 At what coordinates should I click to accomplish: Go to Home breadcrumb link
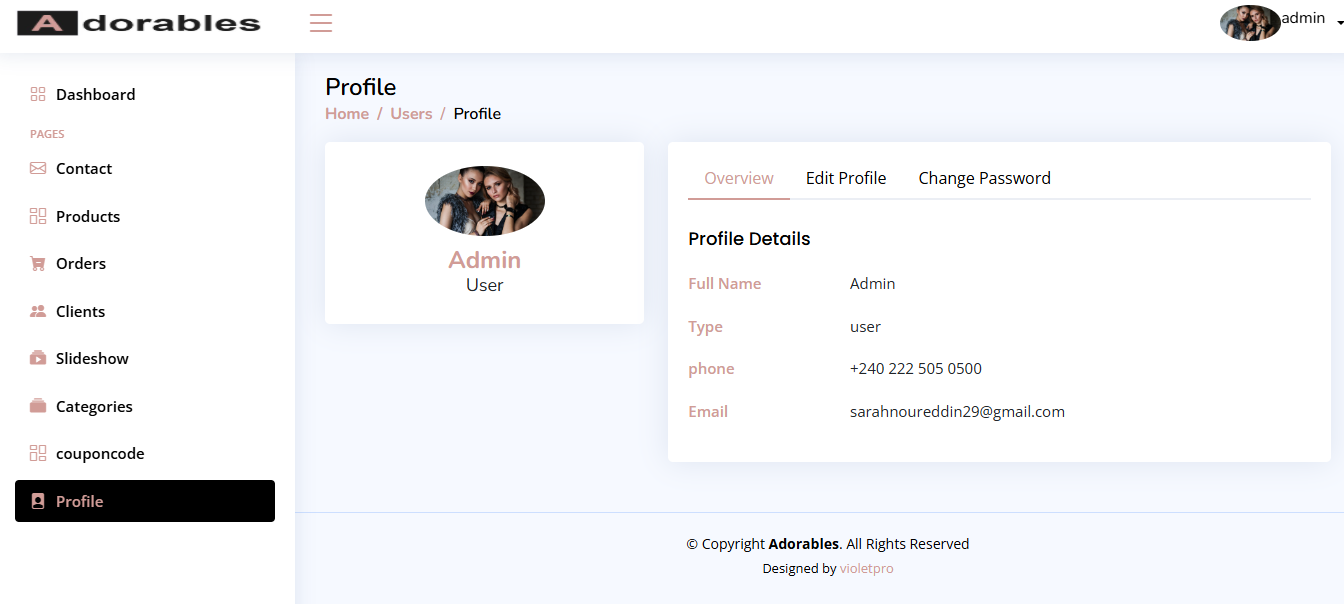click(347, 114)
